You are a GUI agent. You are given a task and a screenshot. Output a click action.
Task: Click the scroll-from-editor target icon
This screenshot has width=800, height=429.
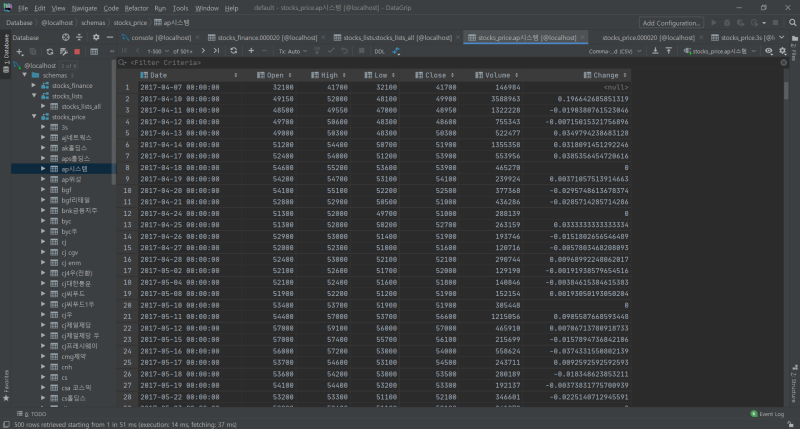[x=65, y=37]
